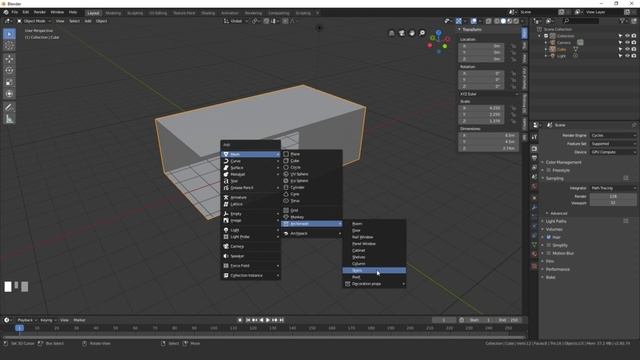Click the Camera icon in Add menu
This screenshot has width=640, height=360.
click(226, 247)
